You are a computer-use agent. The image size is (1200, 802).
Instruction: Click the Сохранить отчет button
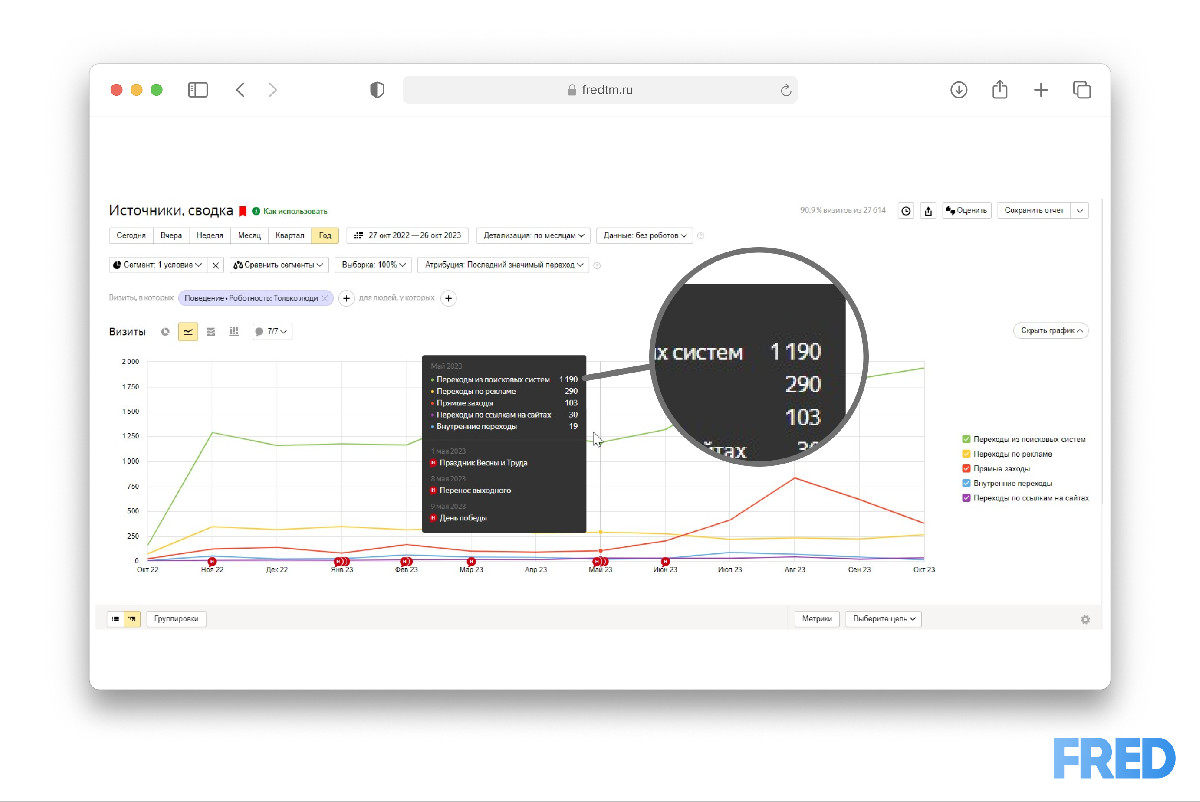pos(1034,211)
